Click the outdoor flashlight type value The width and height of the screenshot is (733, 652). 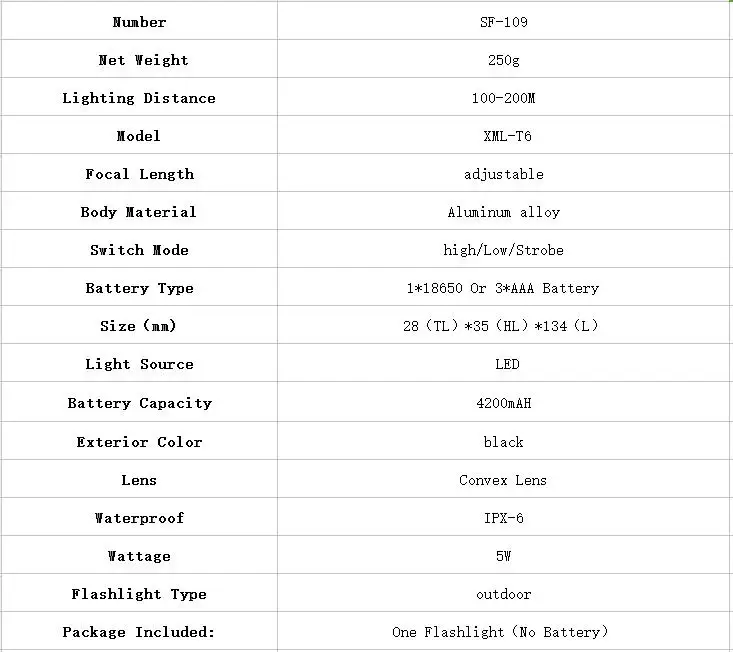click(x=504, y=594)
